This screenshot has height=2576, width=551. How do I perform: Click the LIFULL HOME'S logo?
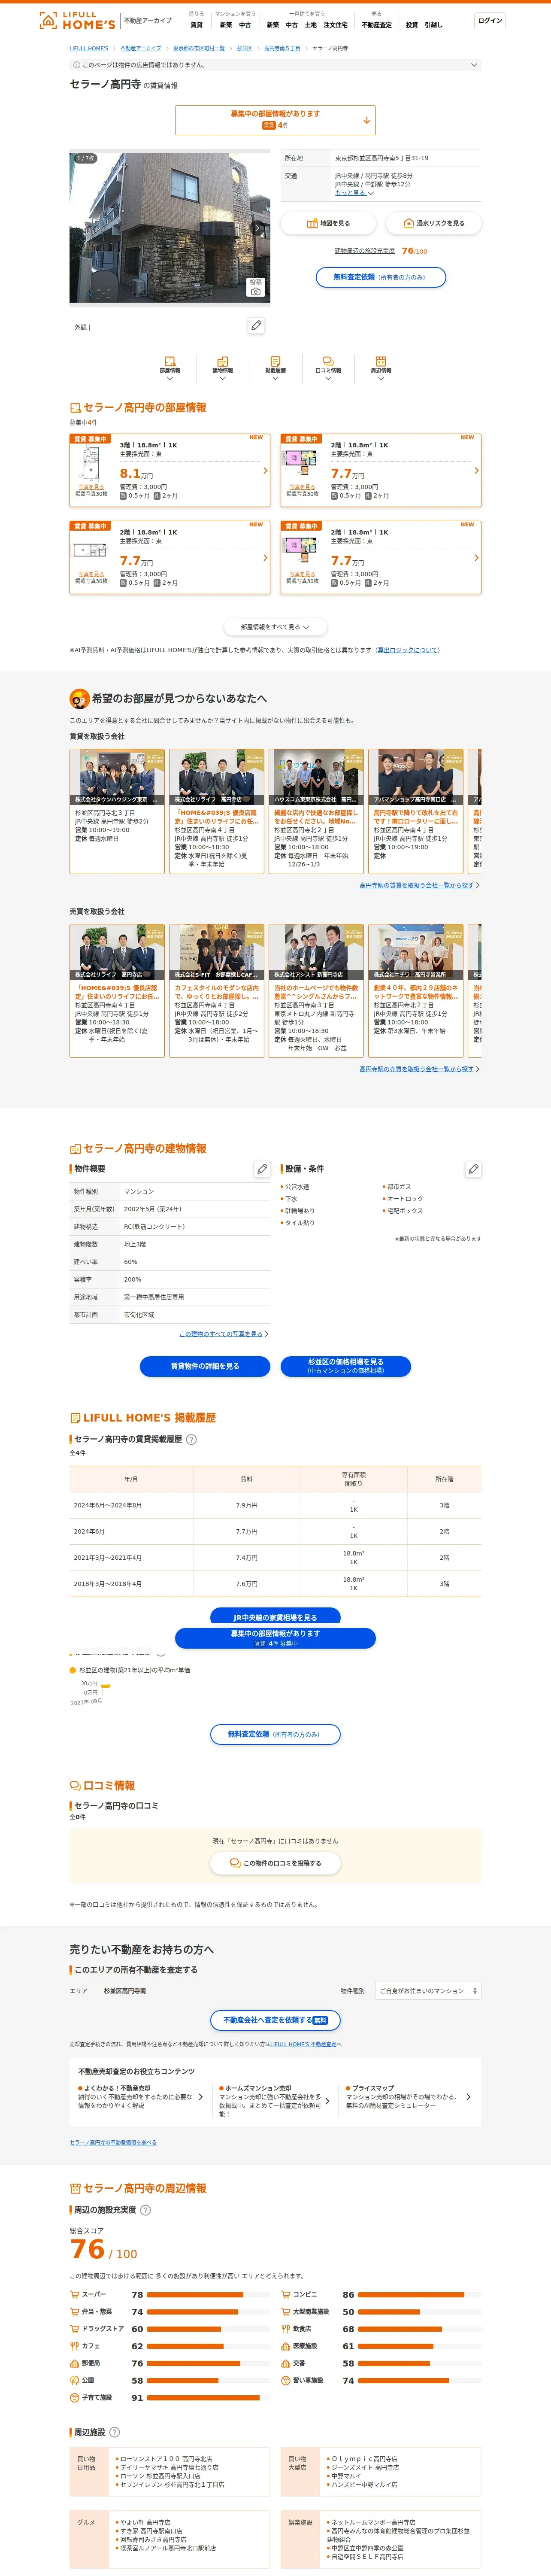pyautogui.click(x=77, y=20)
